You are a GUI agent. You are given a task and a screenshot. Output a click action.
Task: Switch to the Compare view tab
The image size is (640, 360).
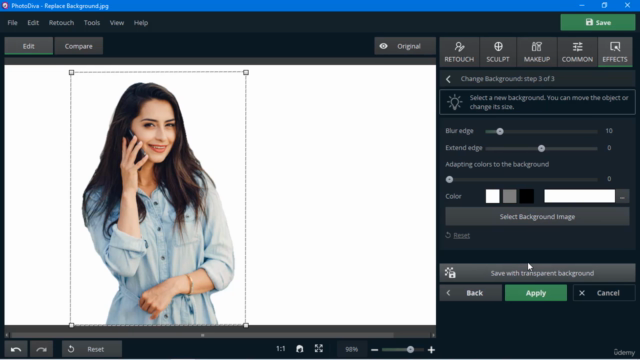click(x=78, y=46)
